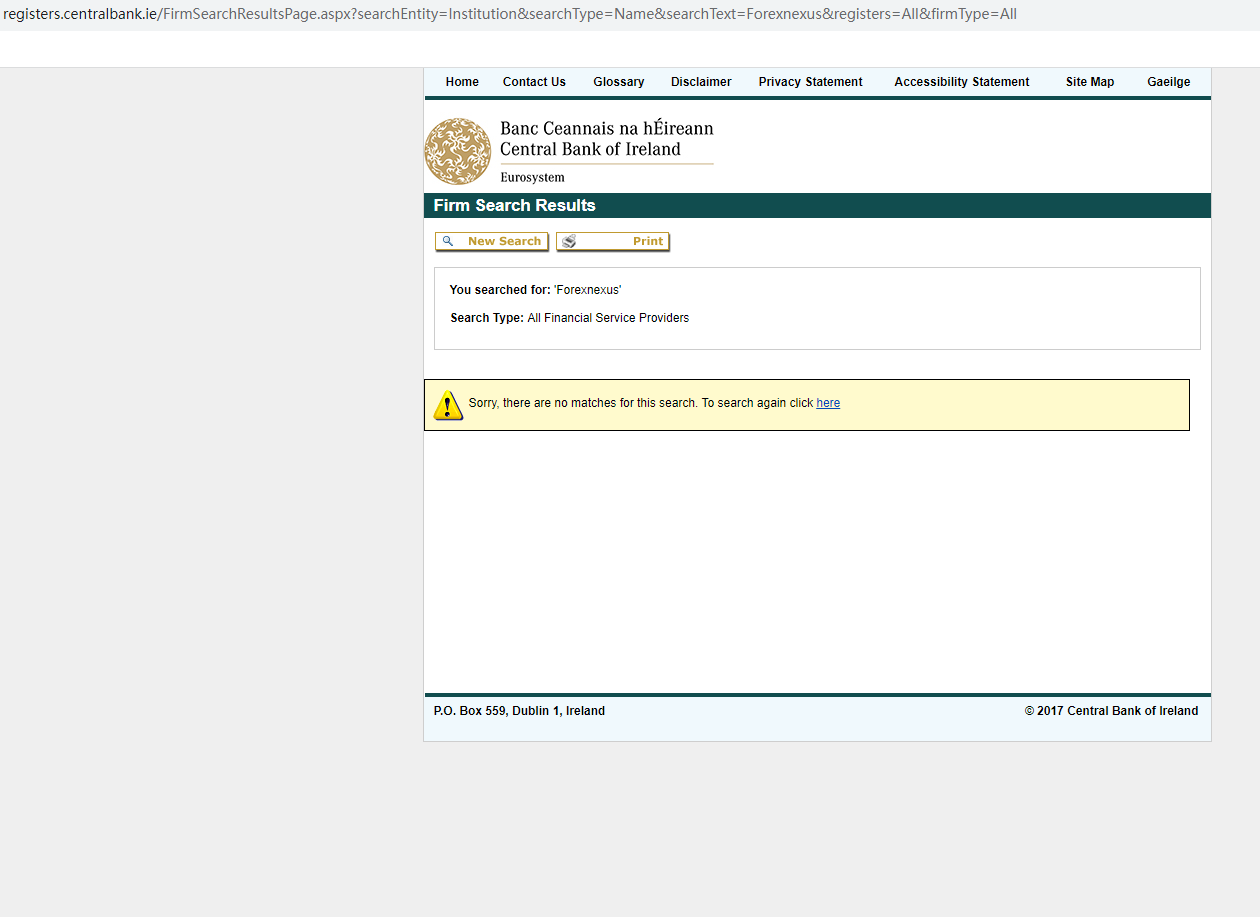
Task: Navigate to the Site Map
Action: tap(1089, 82)
